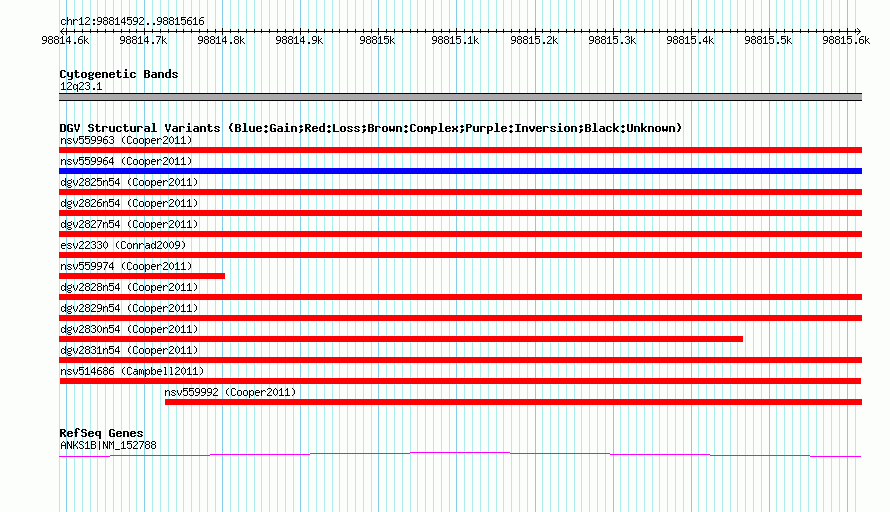
Task: Click the 98815.1k ruler tick label
Action: point(455,40)
